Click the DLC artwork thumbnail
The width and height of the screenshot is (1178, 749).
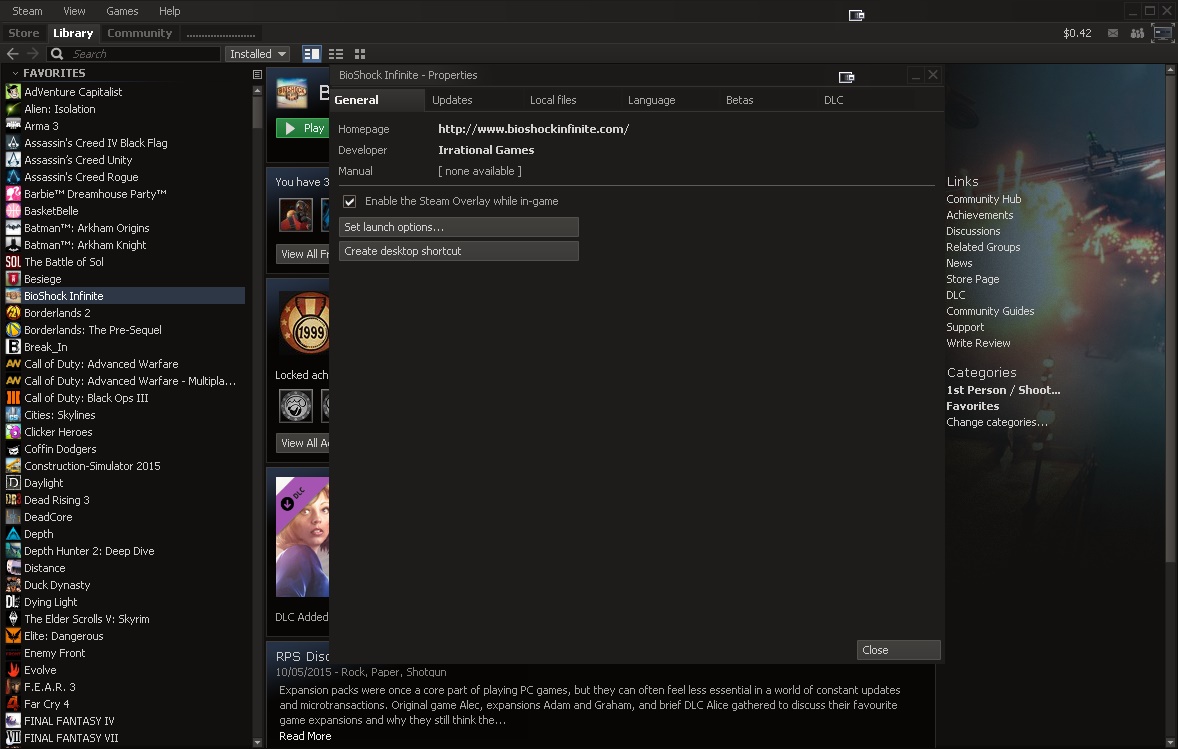[302, 537]
